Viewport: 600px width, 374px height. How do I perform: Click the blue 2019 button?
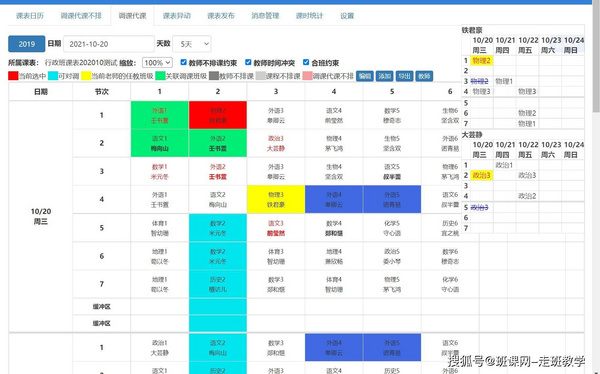click(27, 44)
